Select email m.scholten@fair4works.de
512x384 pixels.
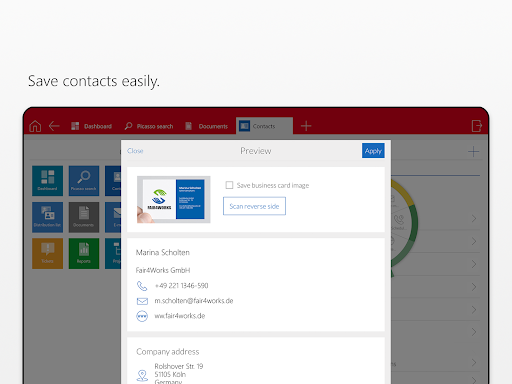coord(194,301)
